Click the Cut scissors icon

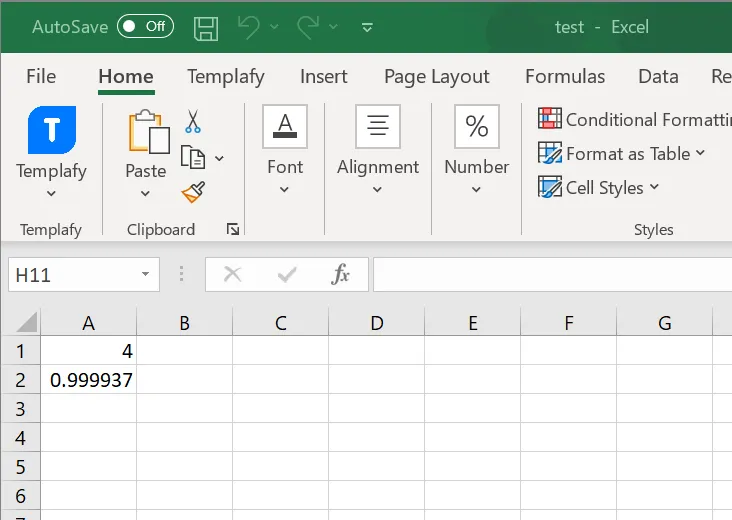(193, 122)
